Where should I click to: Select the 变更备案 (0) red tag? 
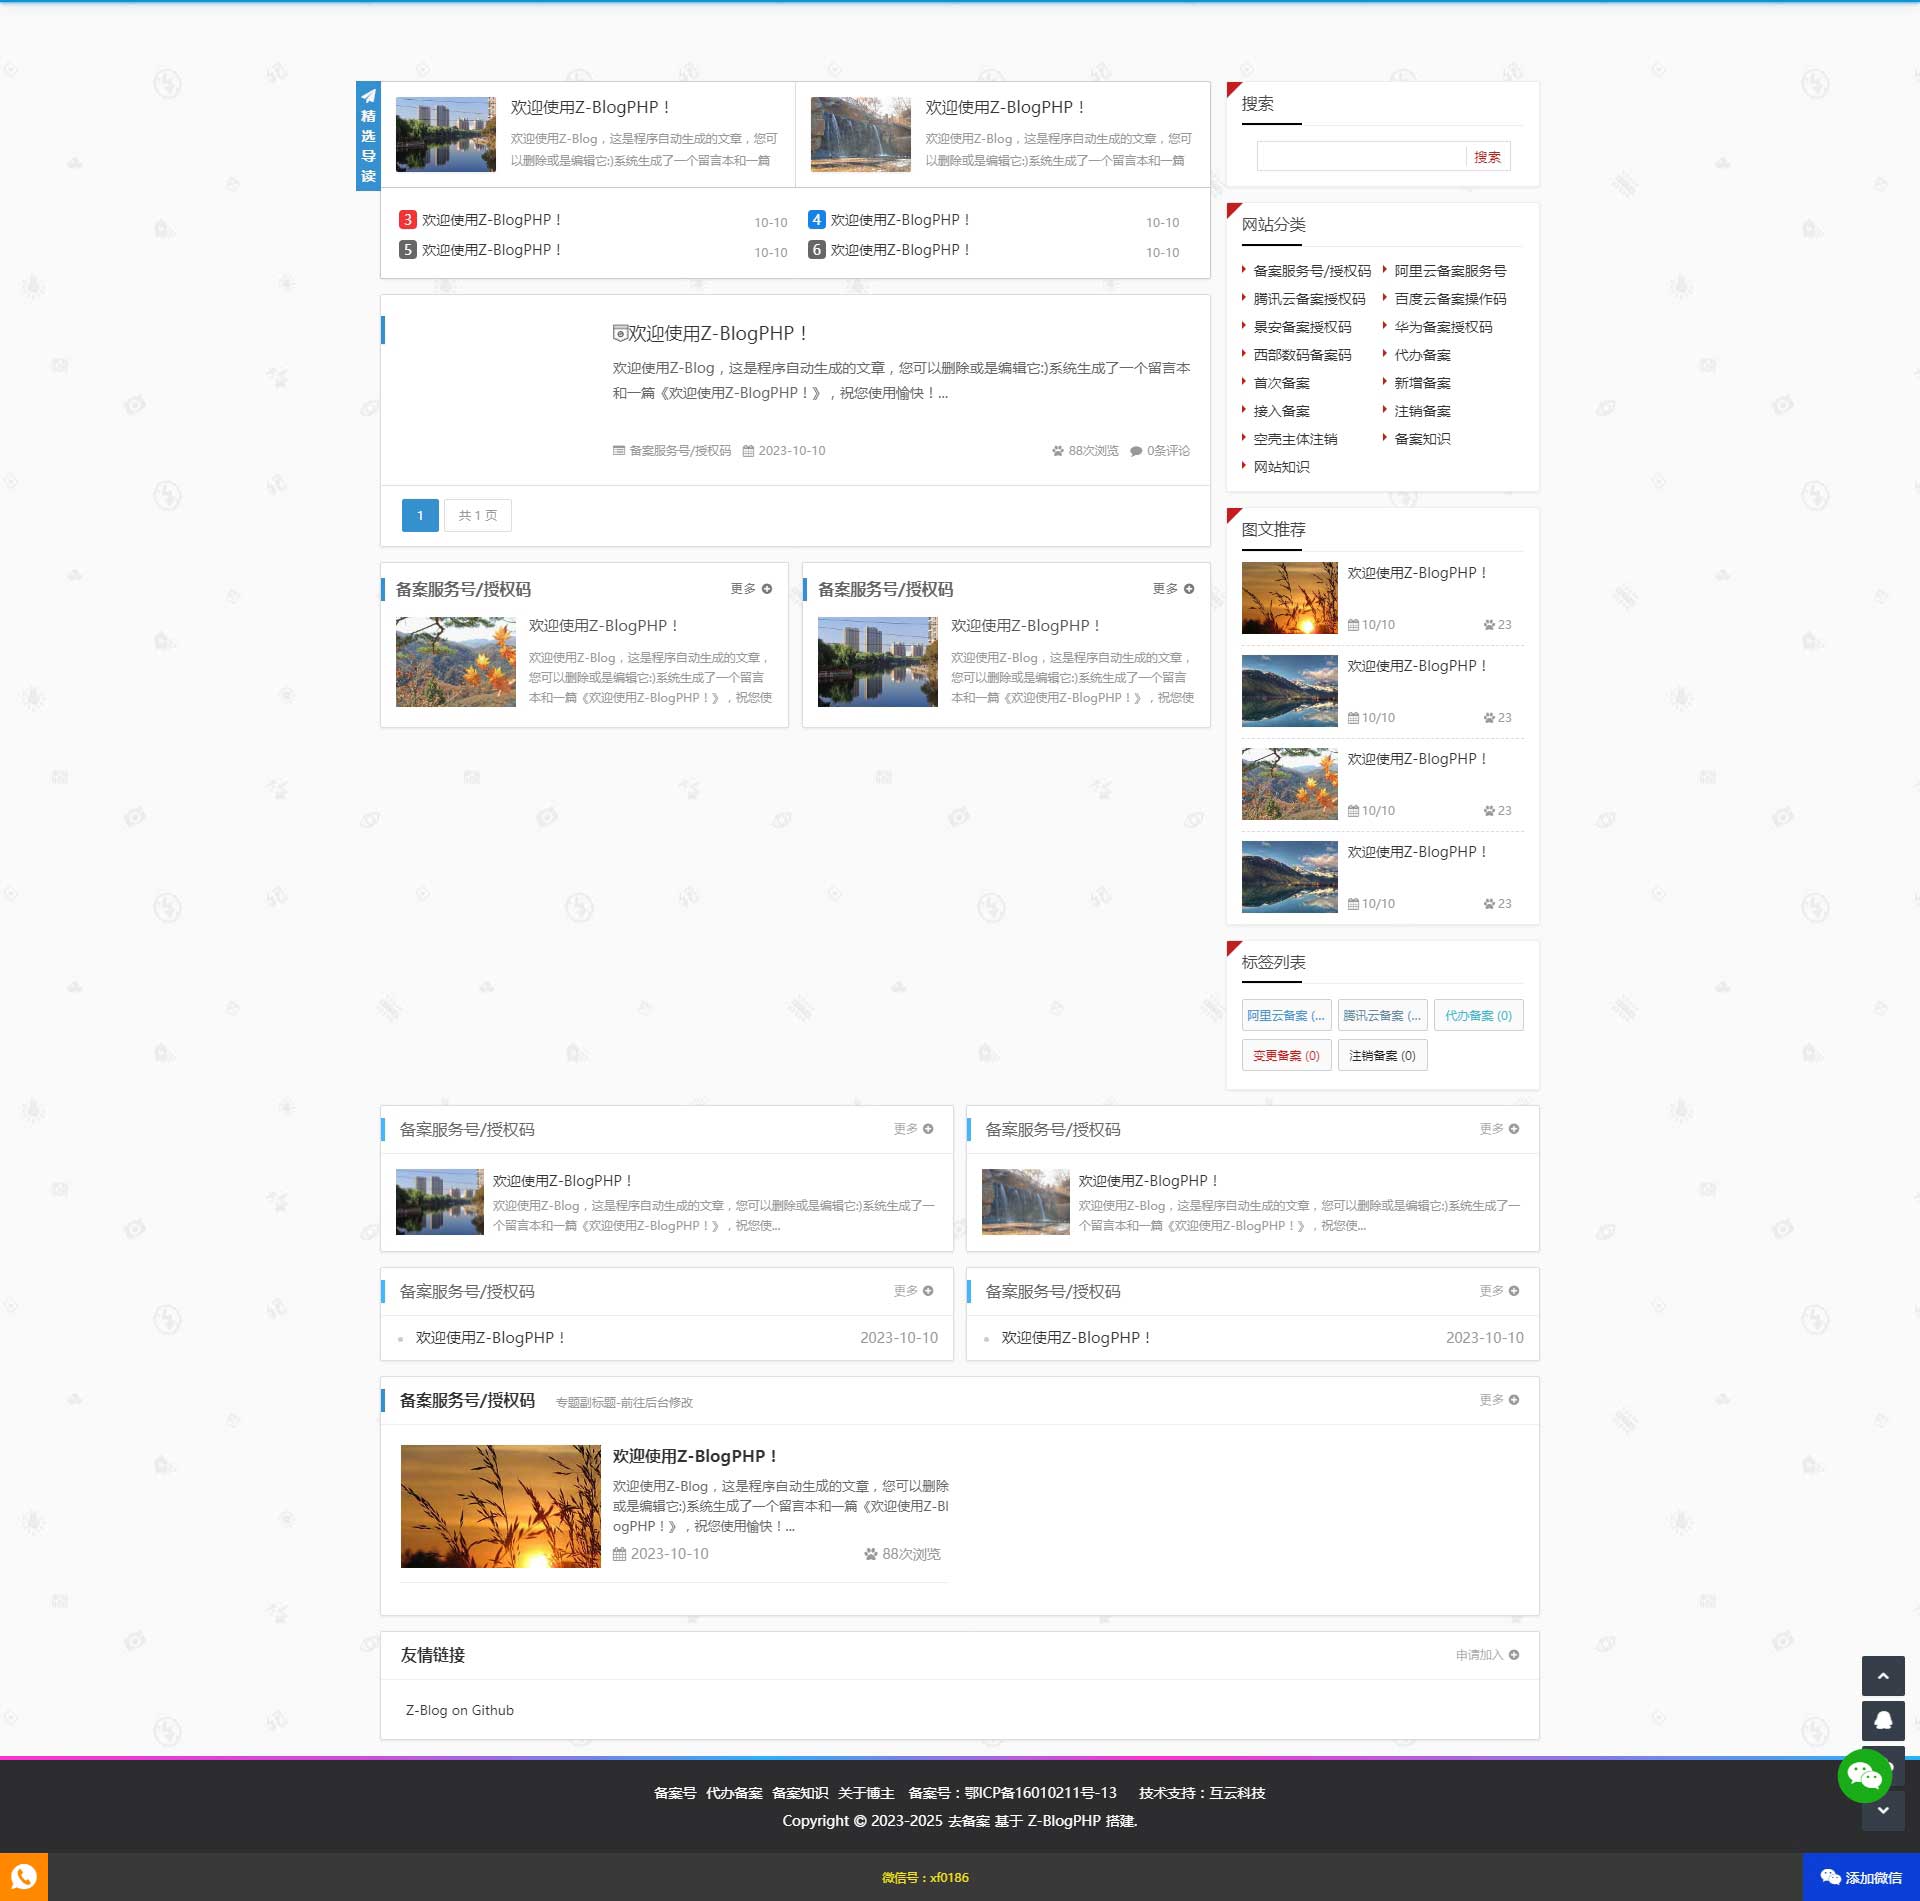click(x=1285, y=1055)
